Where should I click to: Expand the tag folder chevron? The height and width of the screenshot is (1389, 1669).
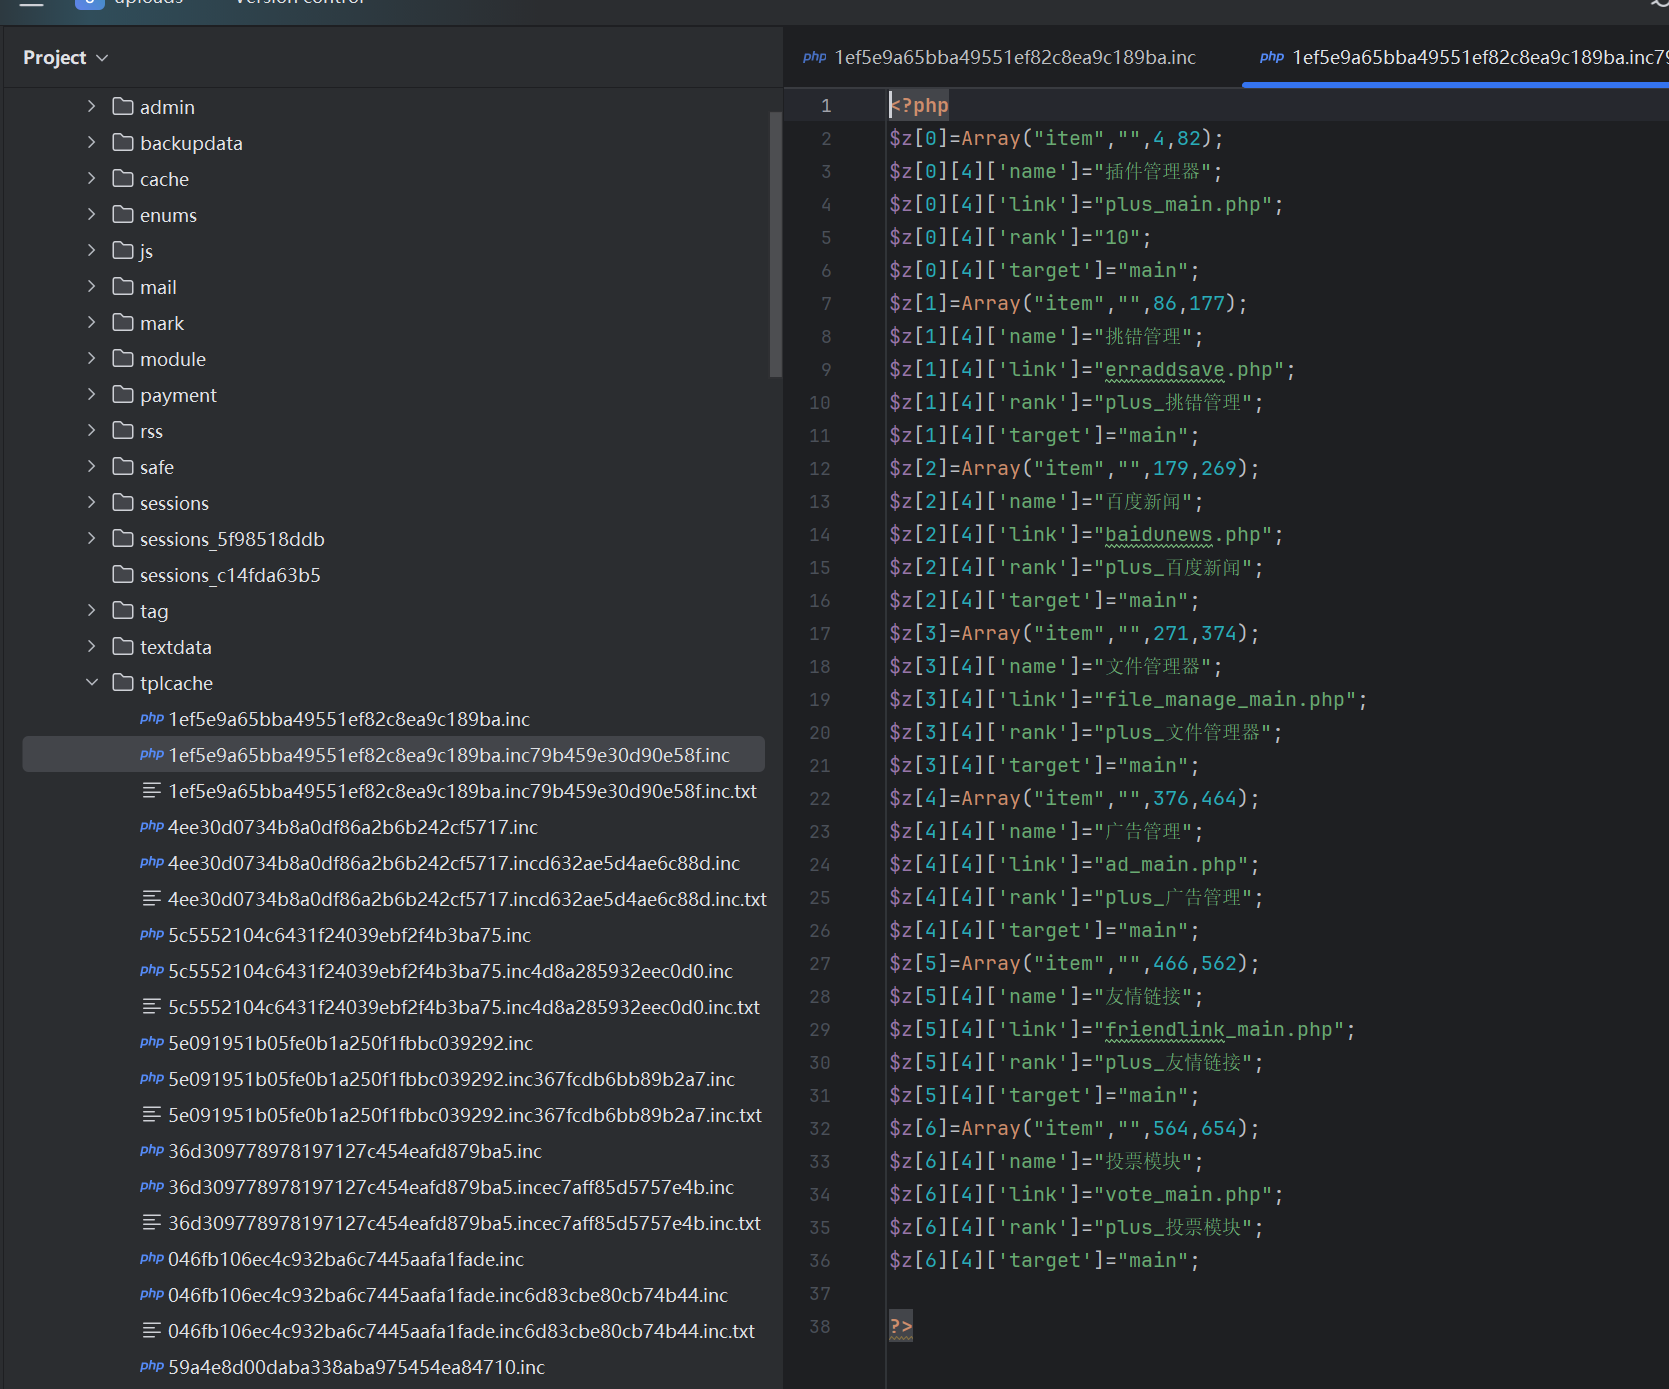tap(92, 610)
